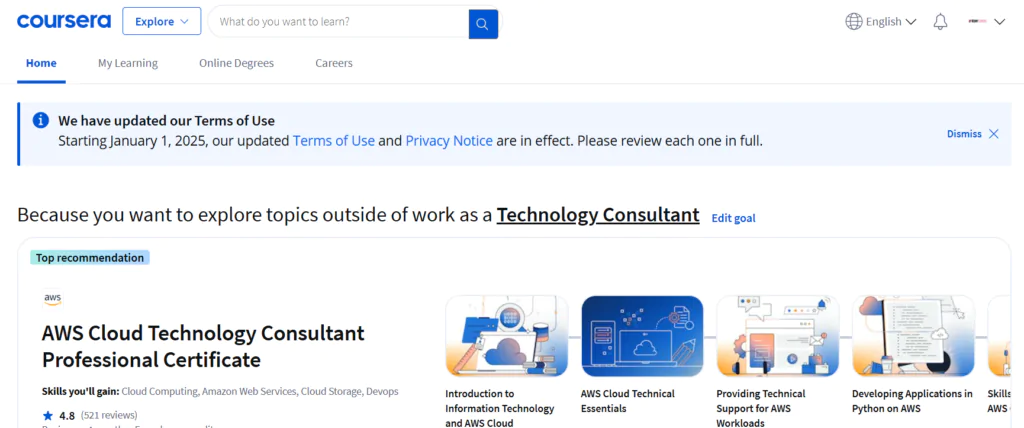Click Providing Technical Support for AWS title
The height and width of the screenshot is (428, 1024).
click(761, 408)
